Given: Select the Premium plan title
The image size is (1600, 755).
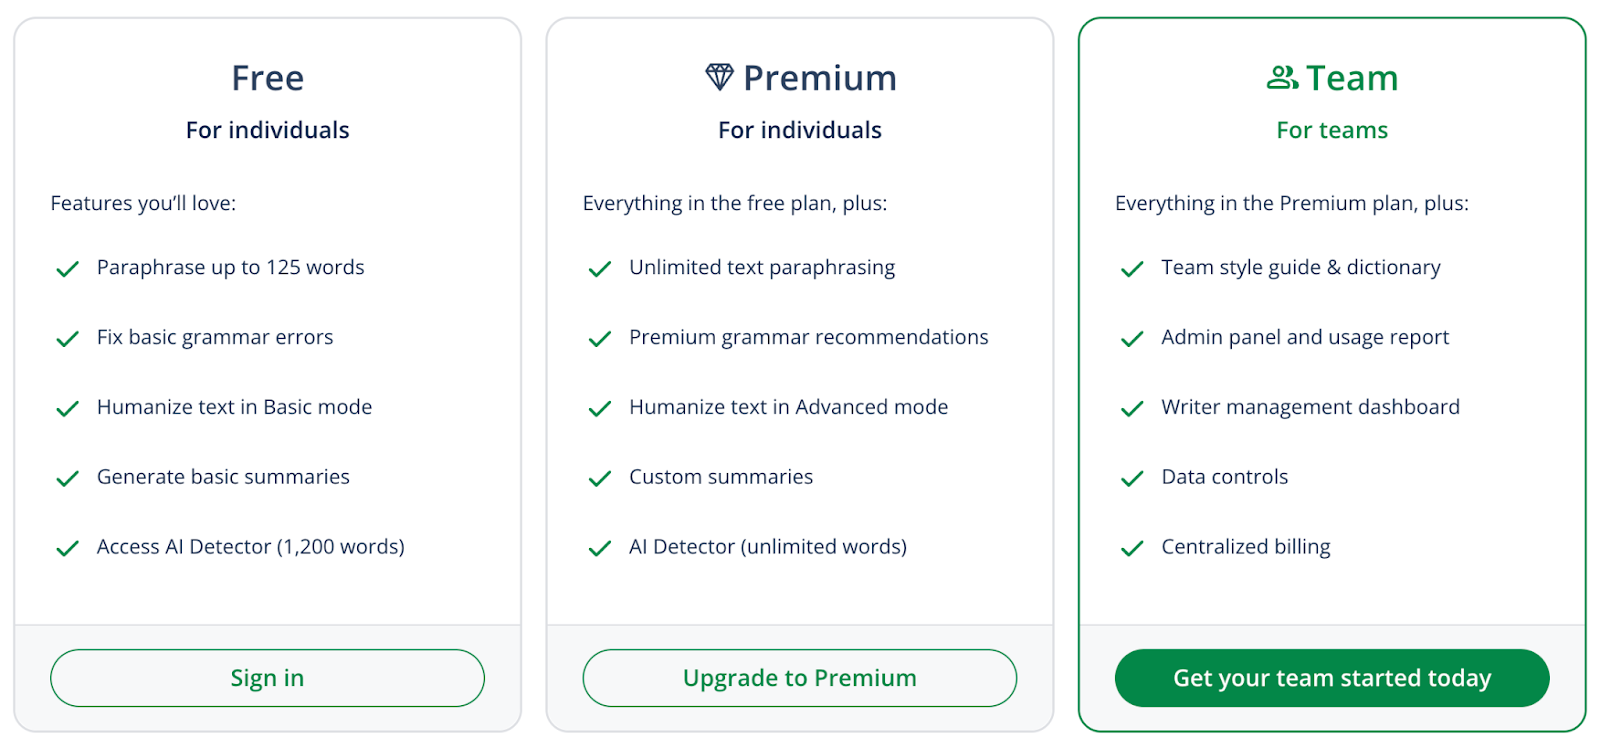Looking at the screenshot, I should coord(819,78).
